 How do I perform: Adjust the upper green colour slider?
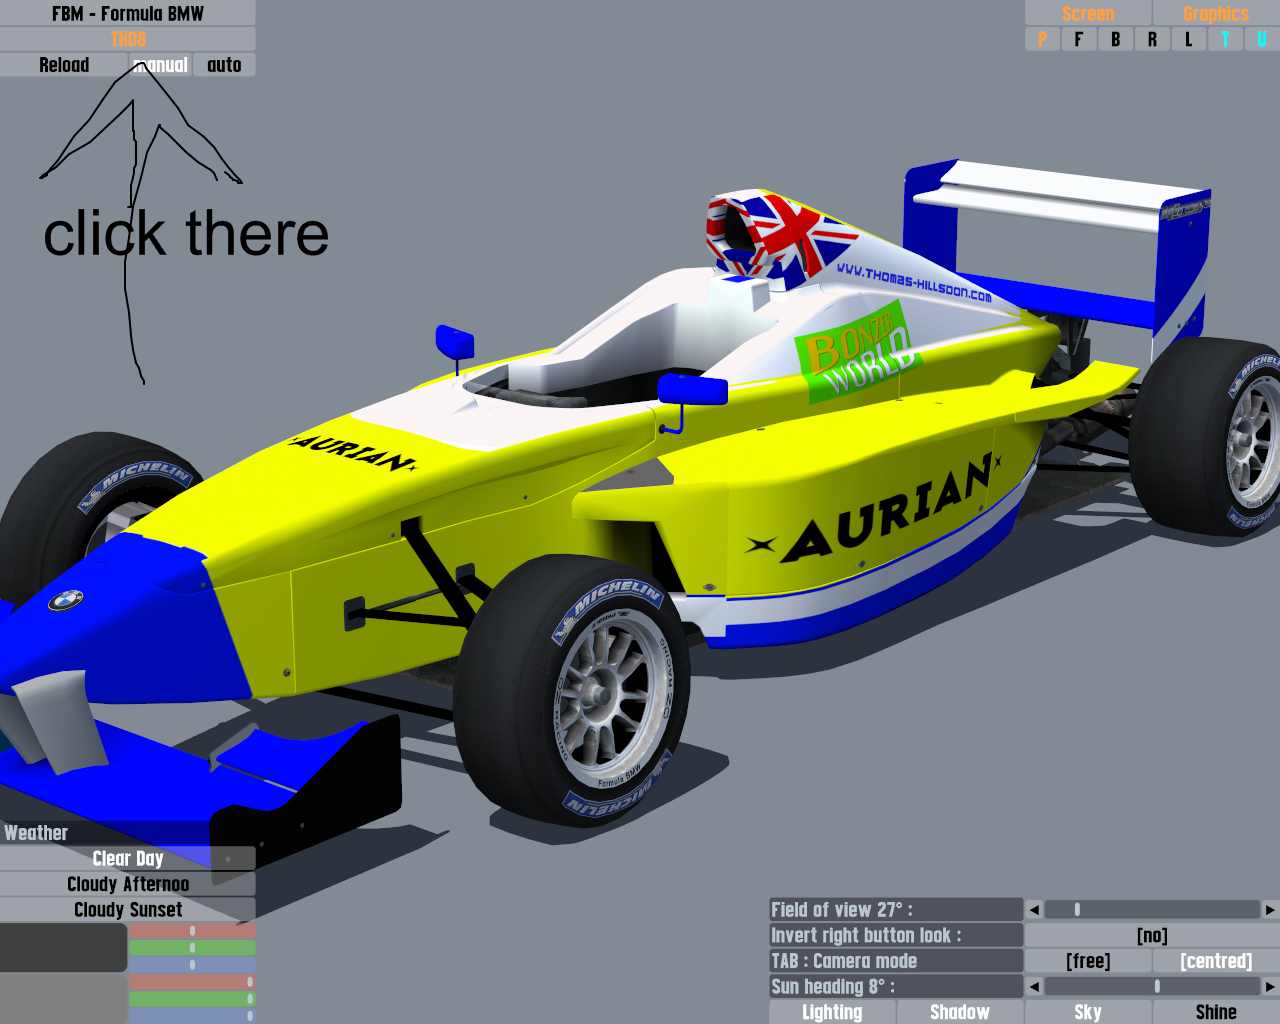(192, 948)
